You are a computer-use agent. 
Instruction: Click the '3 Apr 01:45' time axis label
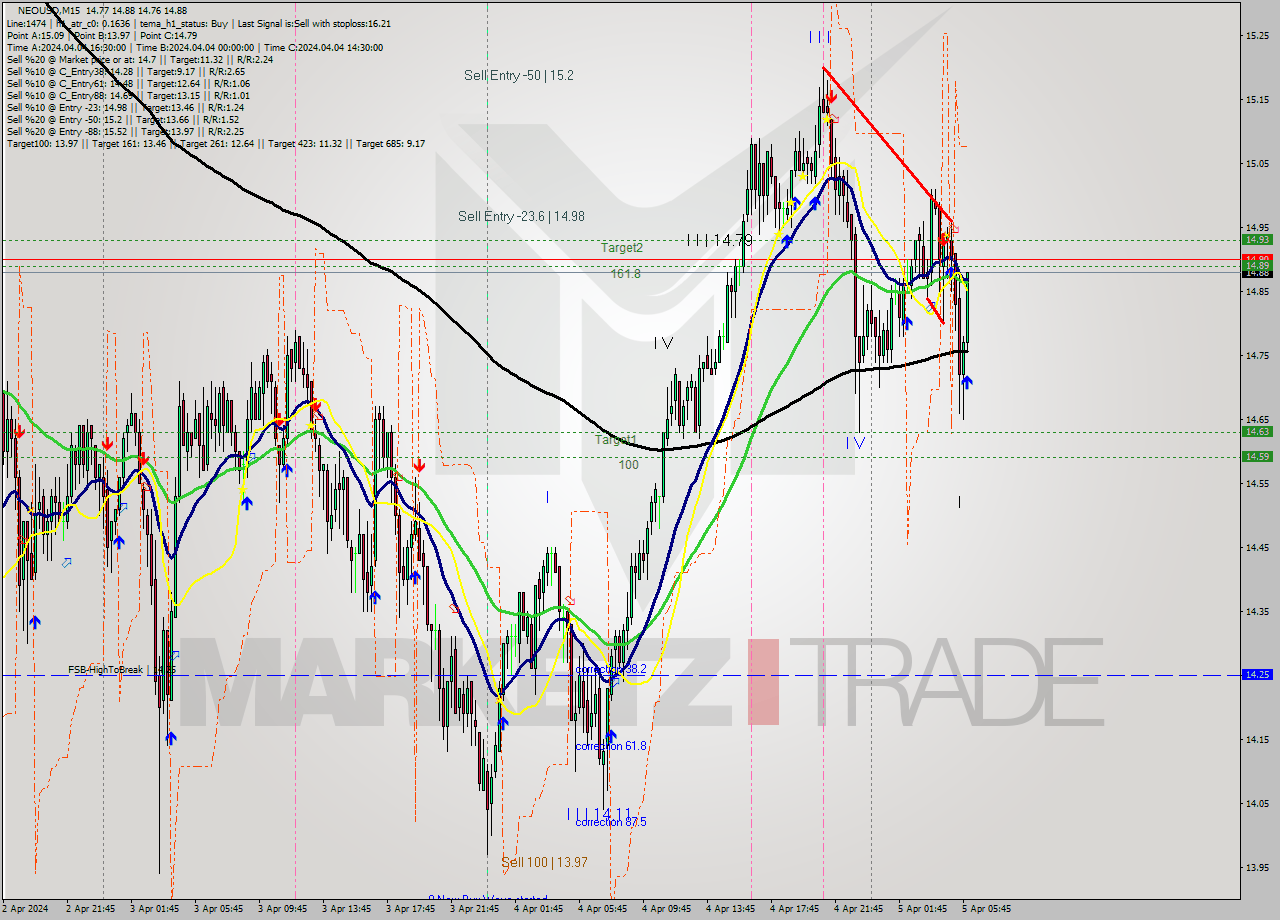click(153, 909)
